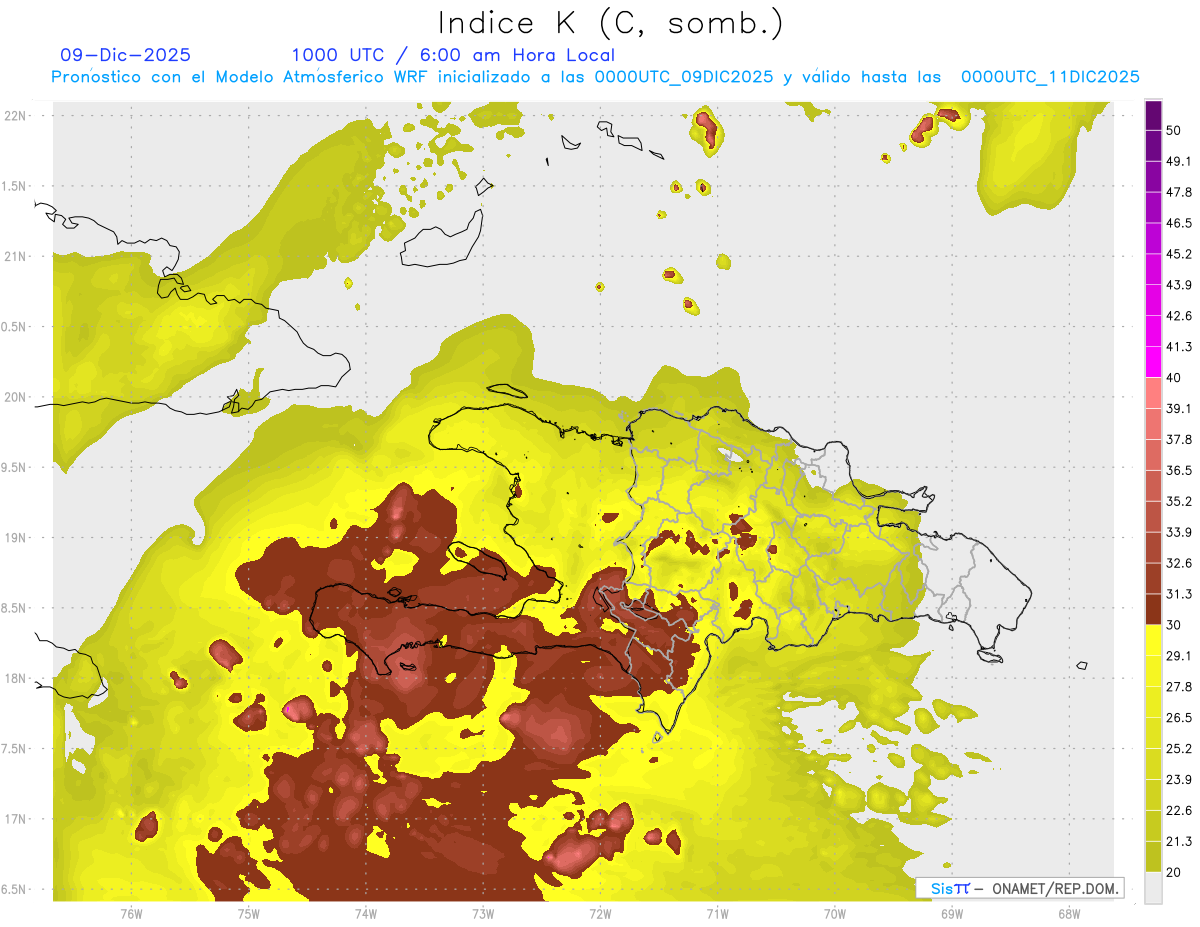Click the 21N latitude label

click(17, 257)
